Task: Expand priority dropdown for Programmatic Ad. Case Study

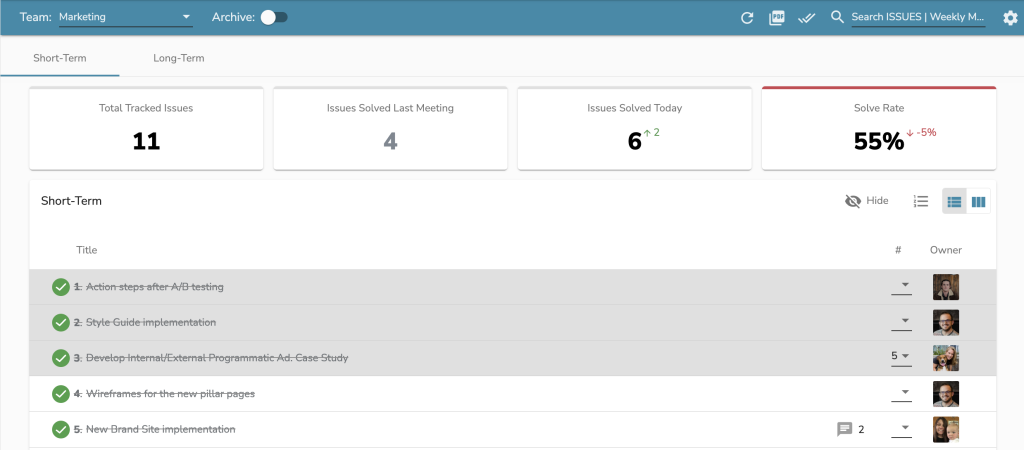Action: (x=901, y=356)
